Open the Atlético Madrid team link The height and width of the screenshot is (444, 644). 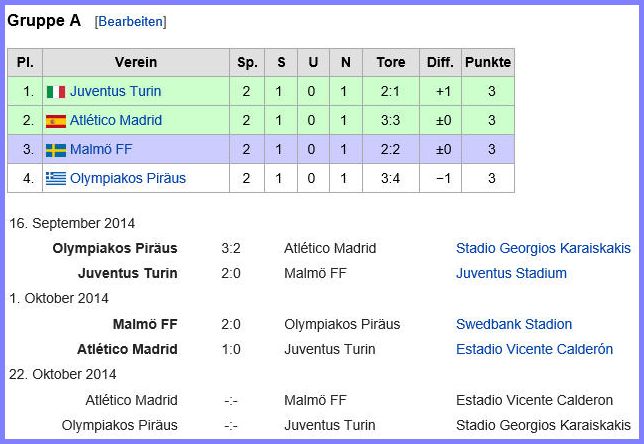(116, 120)
